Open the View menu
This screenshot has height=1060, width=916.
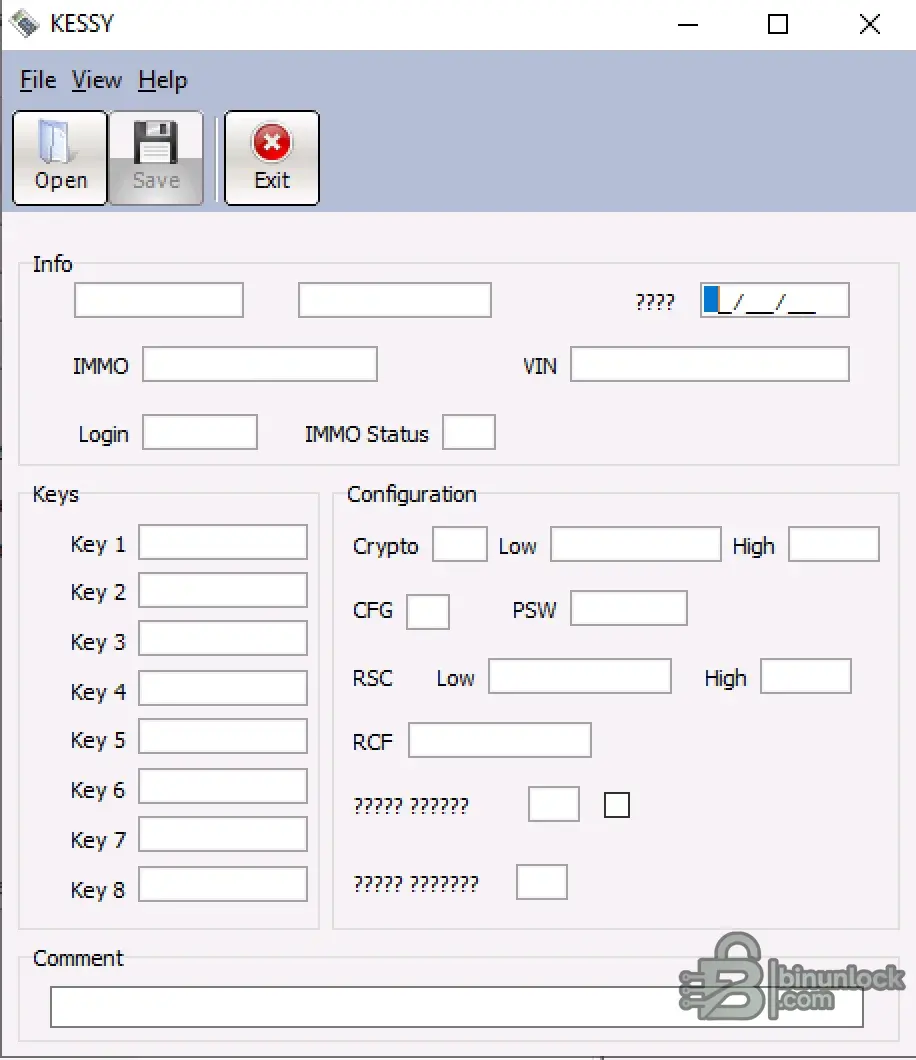pyautogui.click(x=97, y=80)
